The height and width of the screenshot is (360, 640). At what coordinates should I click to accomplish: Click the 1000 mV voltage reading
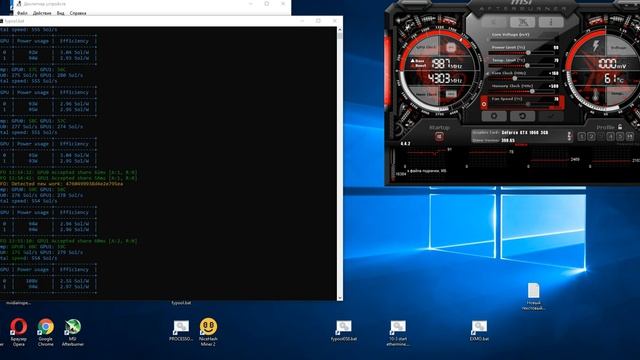(x=612, y=64)
